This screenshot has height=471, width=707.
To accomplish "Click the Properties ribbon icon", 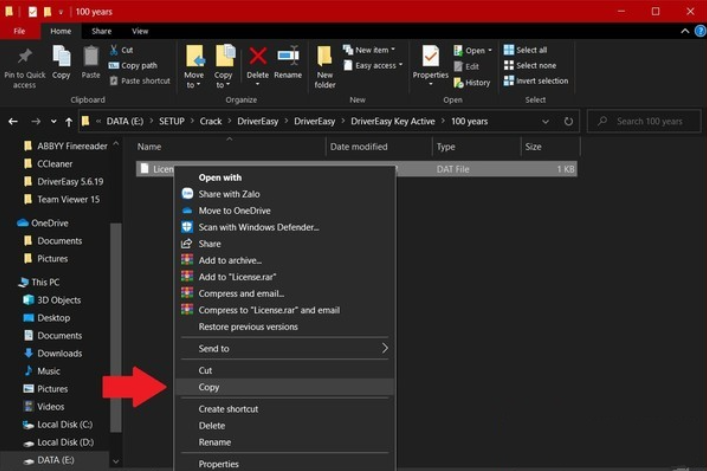I will (430, 56).
